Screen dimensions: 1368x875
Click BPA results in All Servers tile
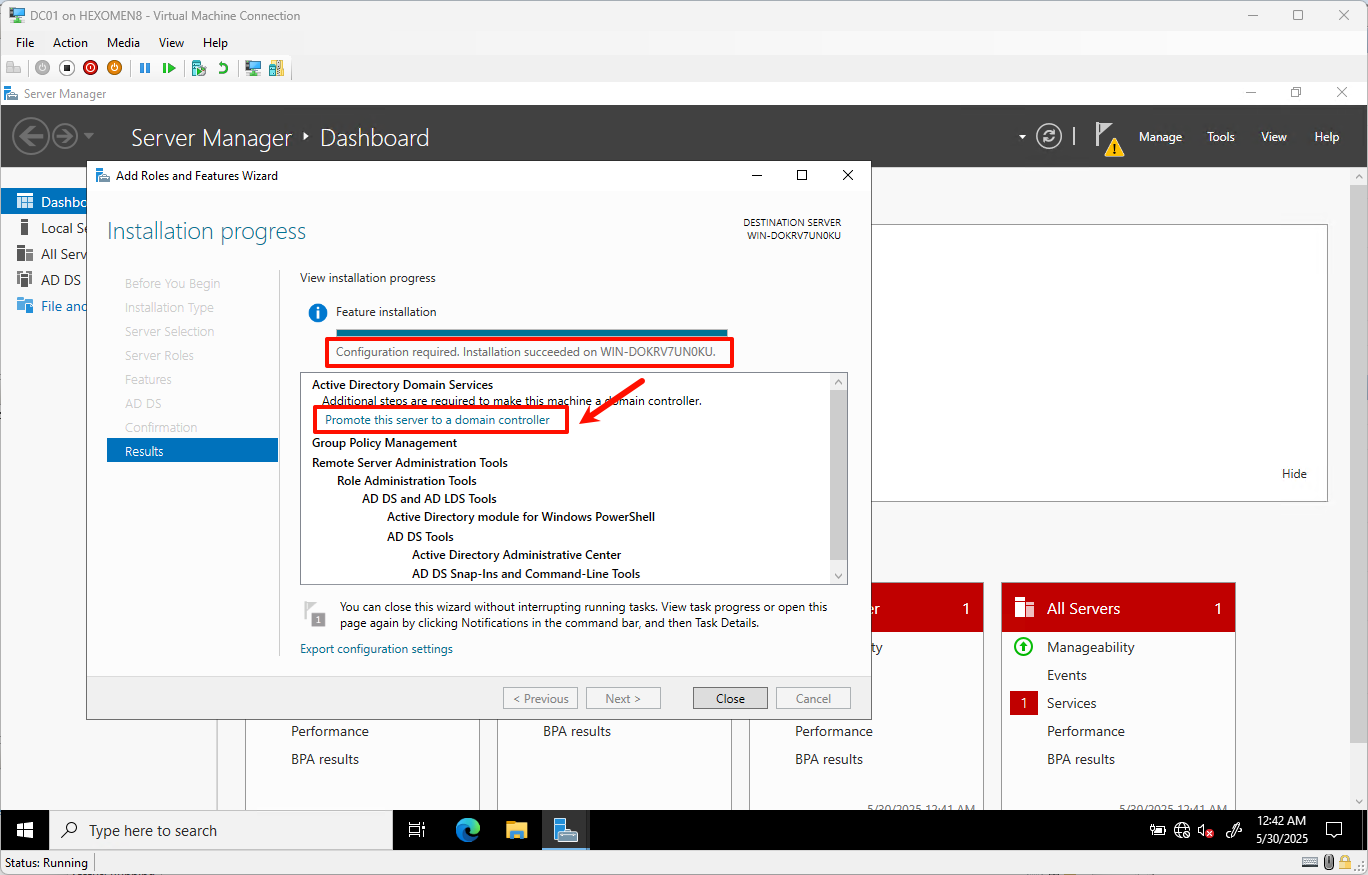coord(1081,759)
